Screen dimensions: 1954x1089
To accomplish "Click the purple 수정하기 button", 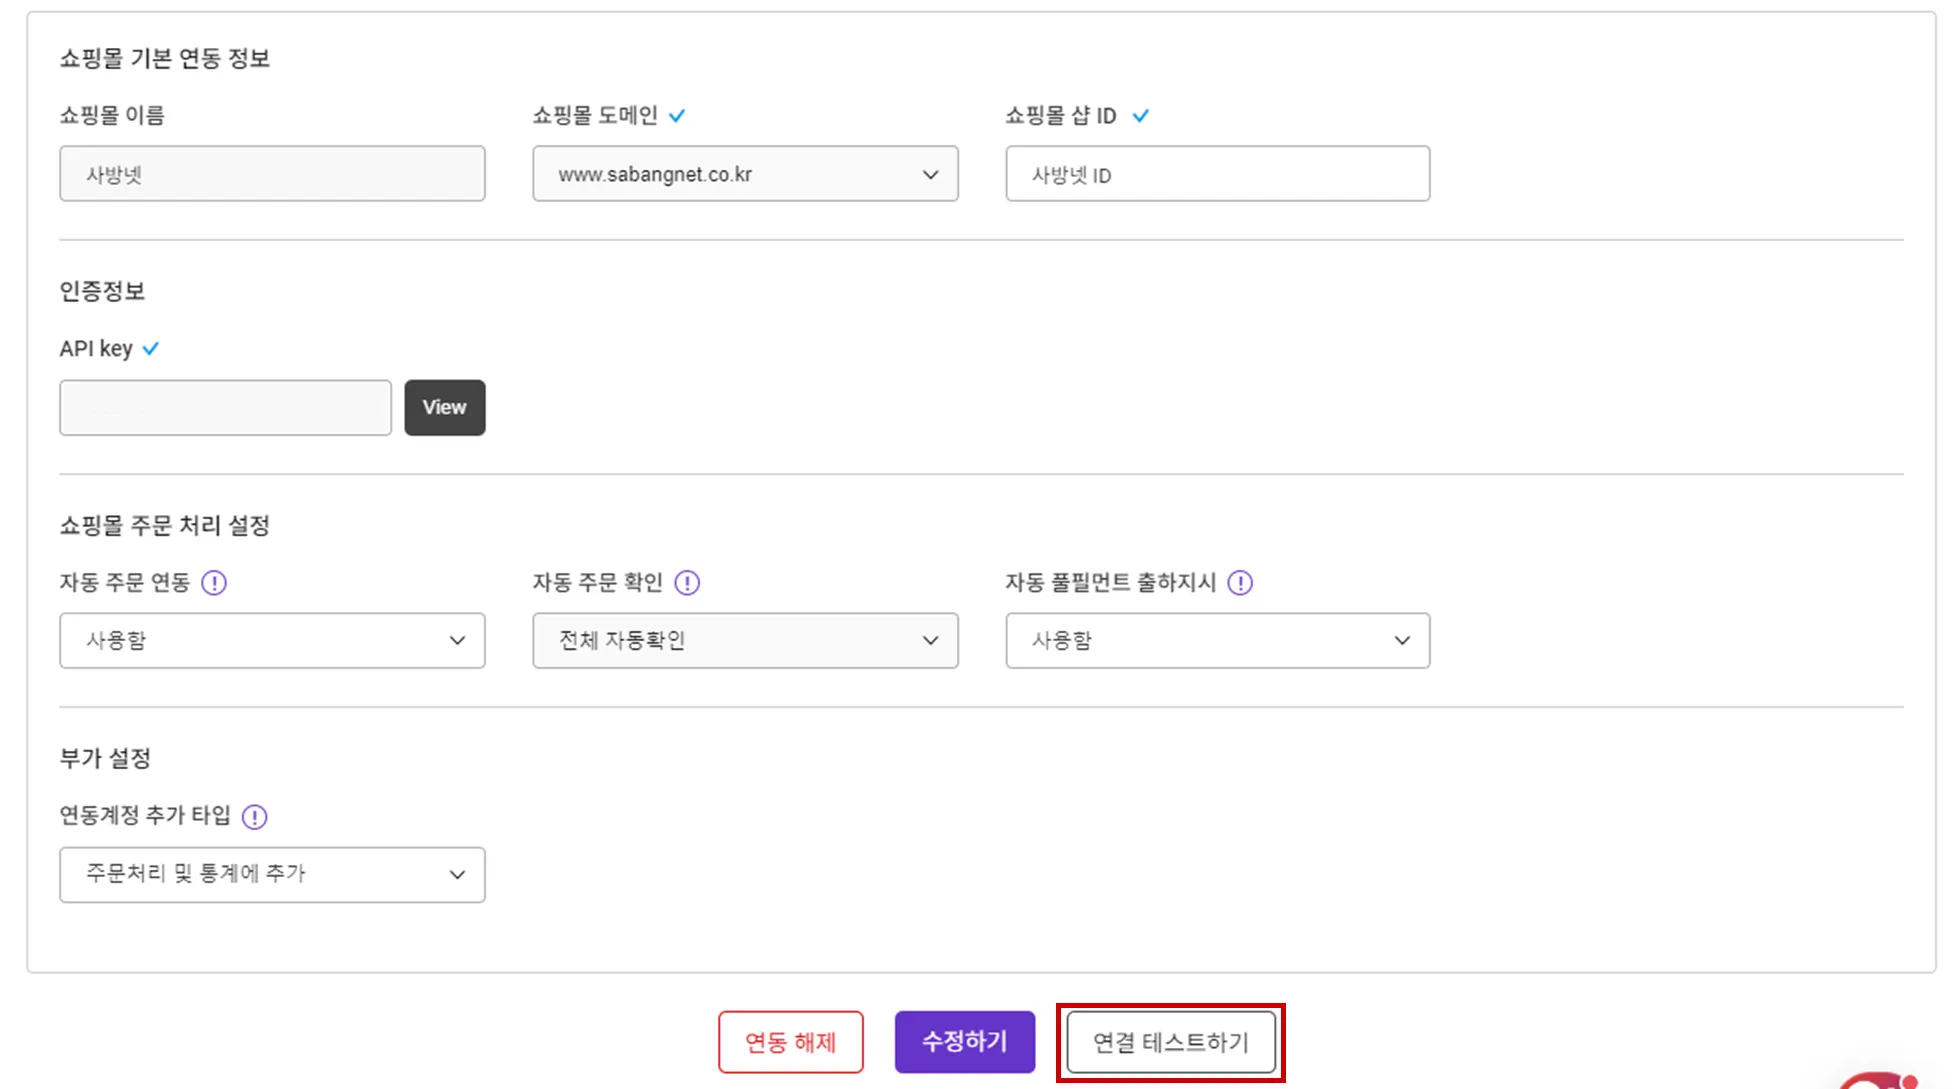I will 964,1042.
